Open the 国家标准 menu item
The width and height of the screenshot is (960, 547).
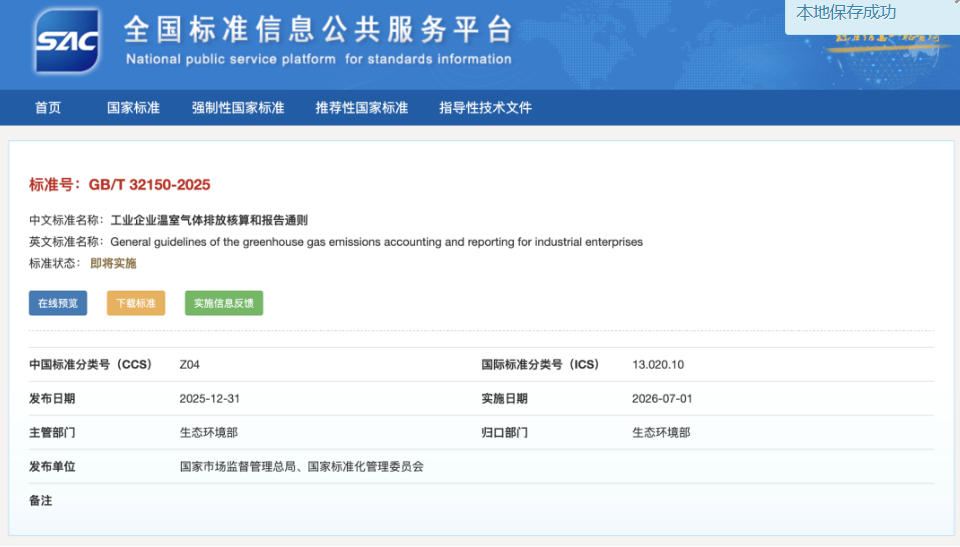tap(133, 108)
